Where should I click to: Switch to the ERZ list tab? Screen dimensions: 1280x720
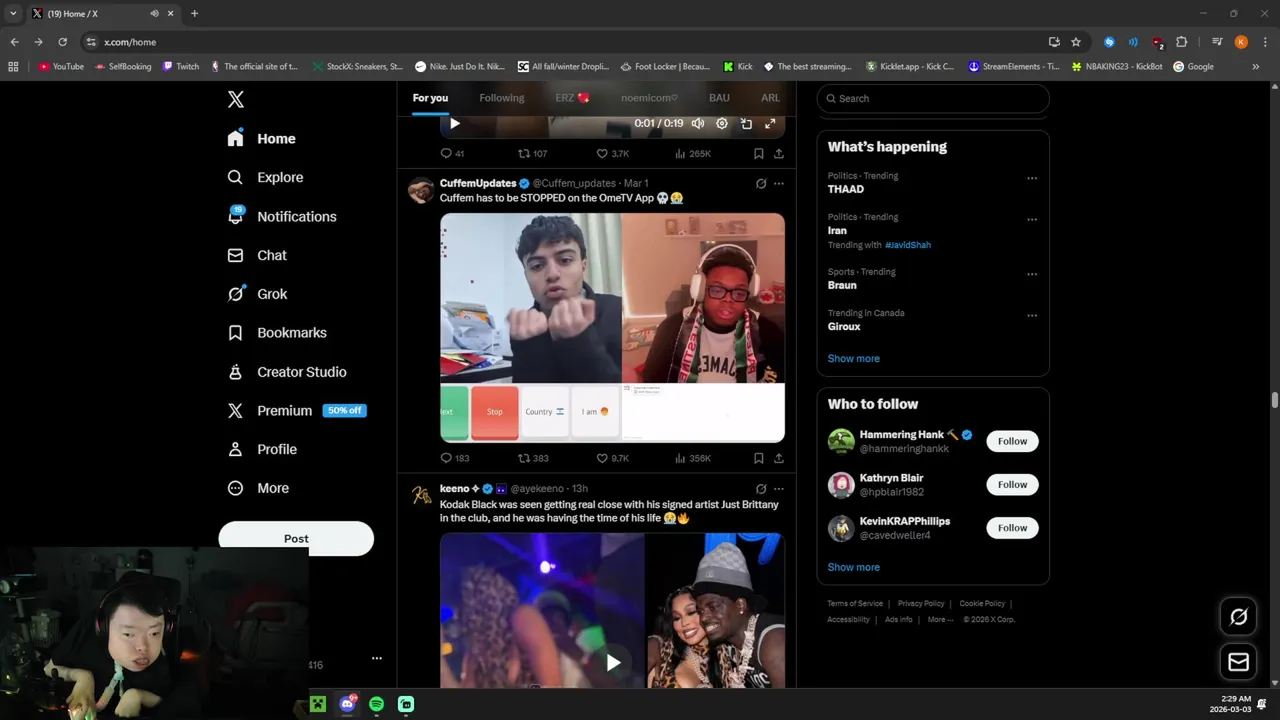(573, 98)
